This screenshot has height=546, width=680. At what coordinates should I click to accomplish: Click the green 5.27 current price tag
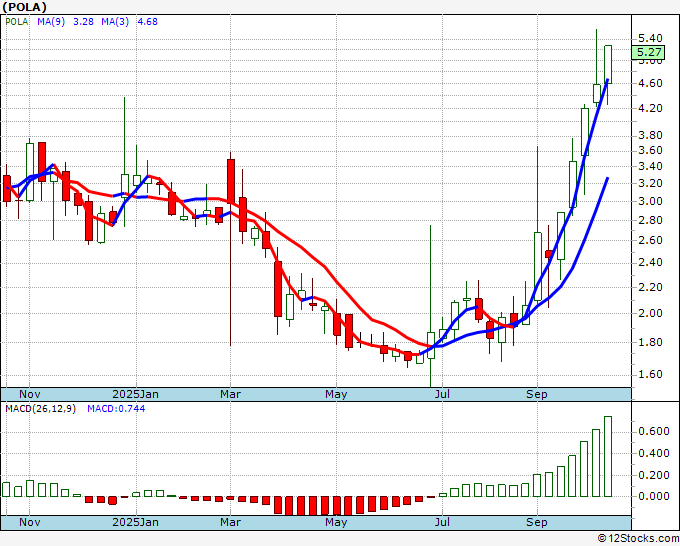[x=649, y=52]
